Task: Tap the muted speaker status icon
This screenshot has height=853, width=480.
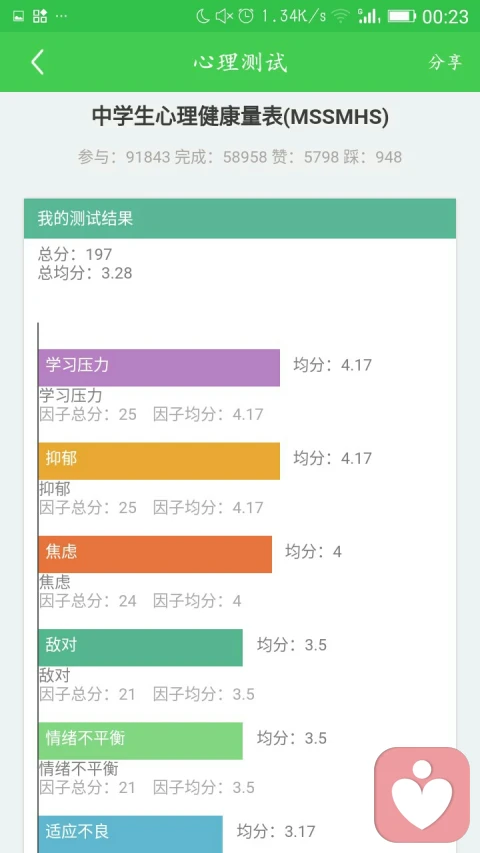Action: tap(224, 16)
